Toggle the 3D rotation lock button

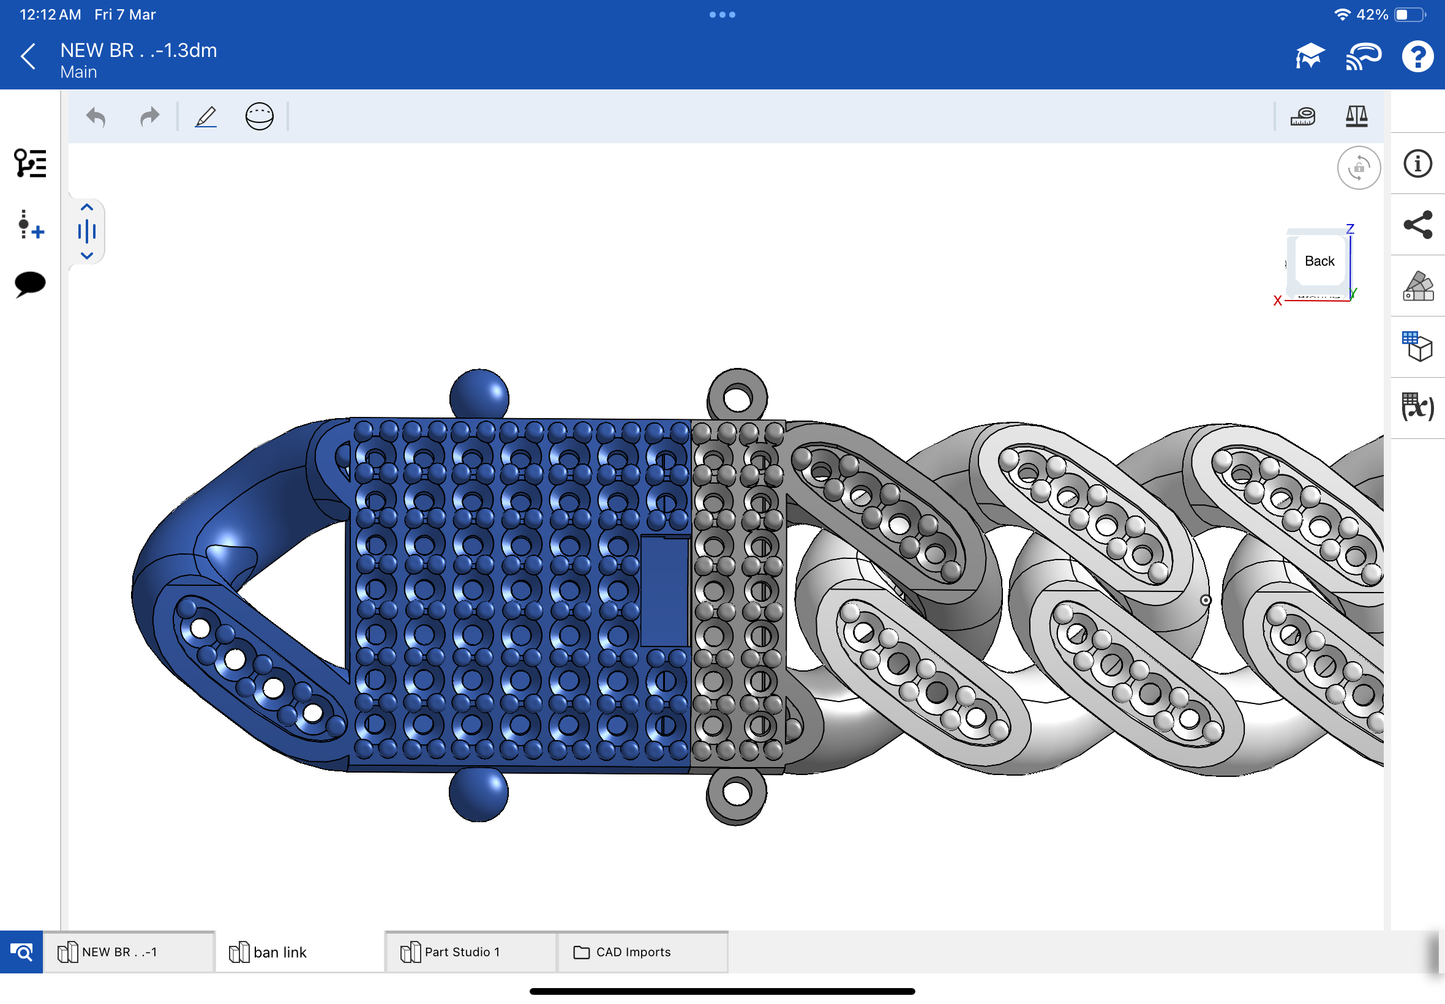pos(1358,168)
